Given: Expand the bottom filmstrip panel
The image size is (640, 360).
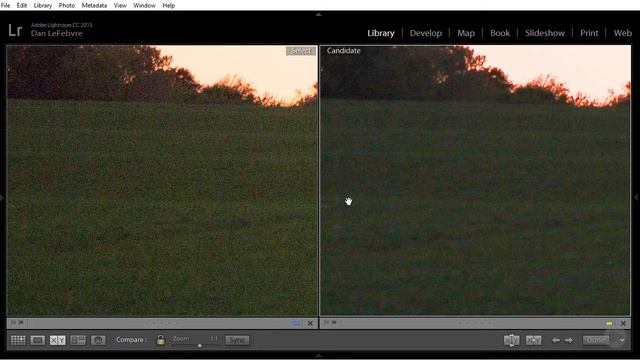Looking at the screenshot, I should coord(319,356).
